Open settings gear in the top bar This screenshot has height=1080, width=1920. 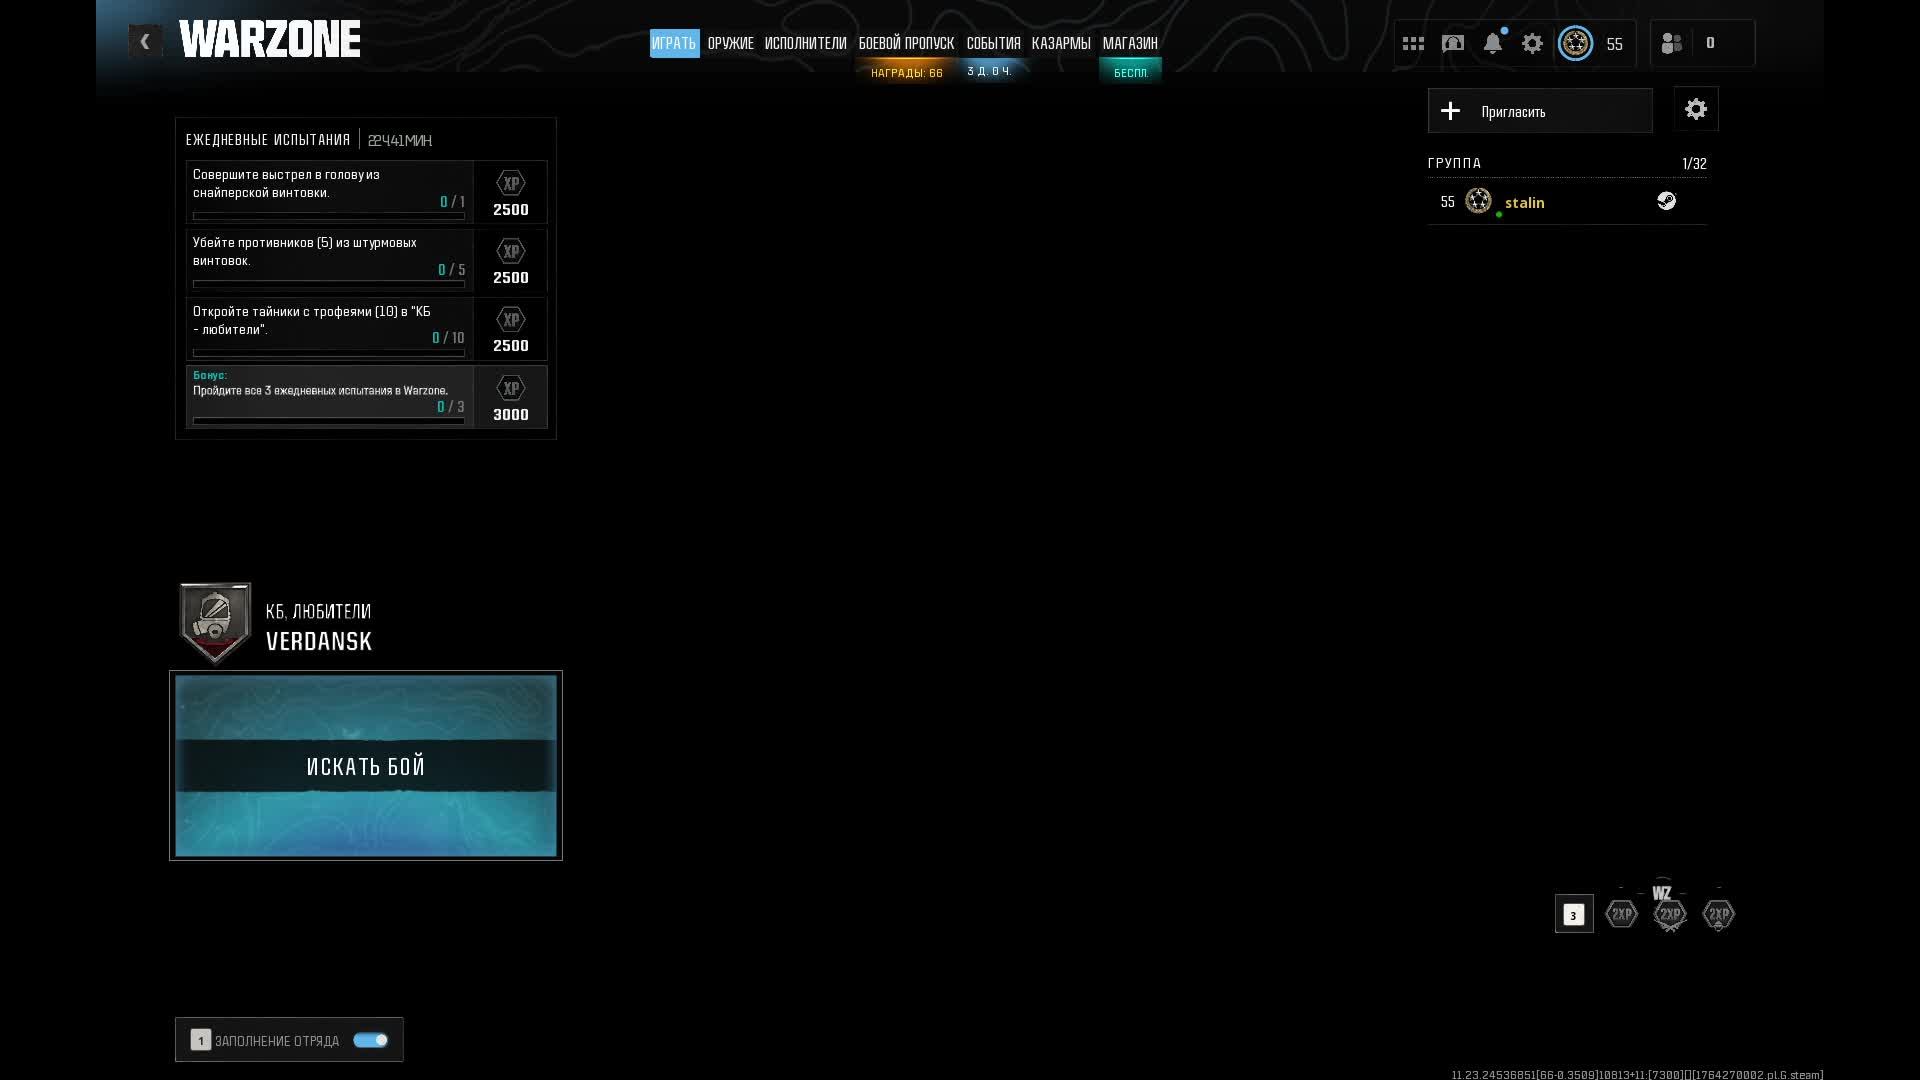tap(1532, 44)
